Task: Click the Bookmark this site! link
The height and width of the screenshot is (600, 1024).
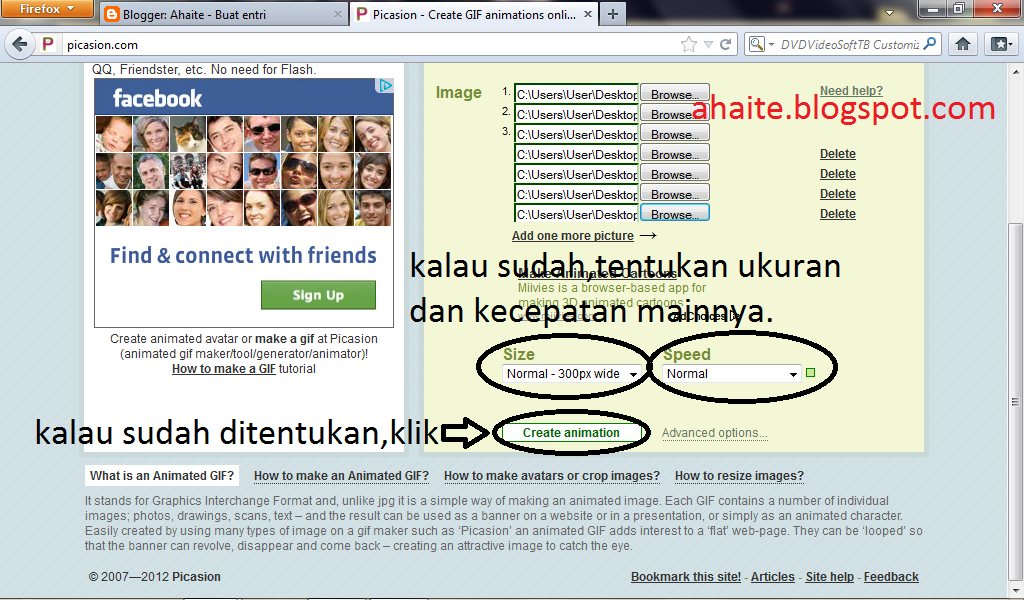Action: click(x=686, y=576)
